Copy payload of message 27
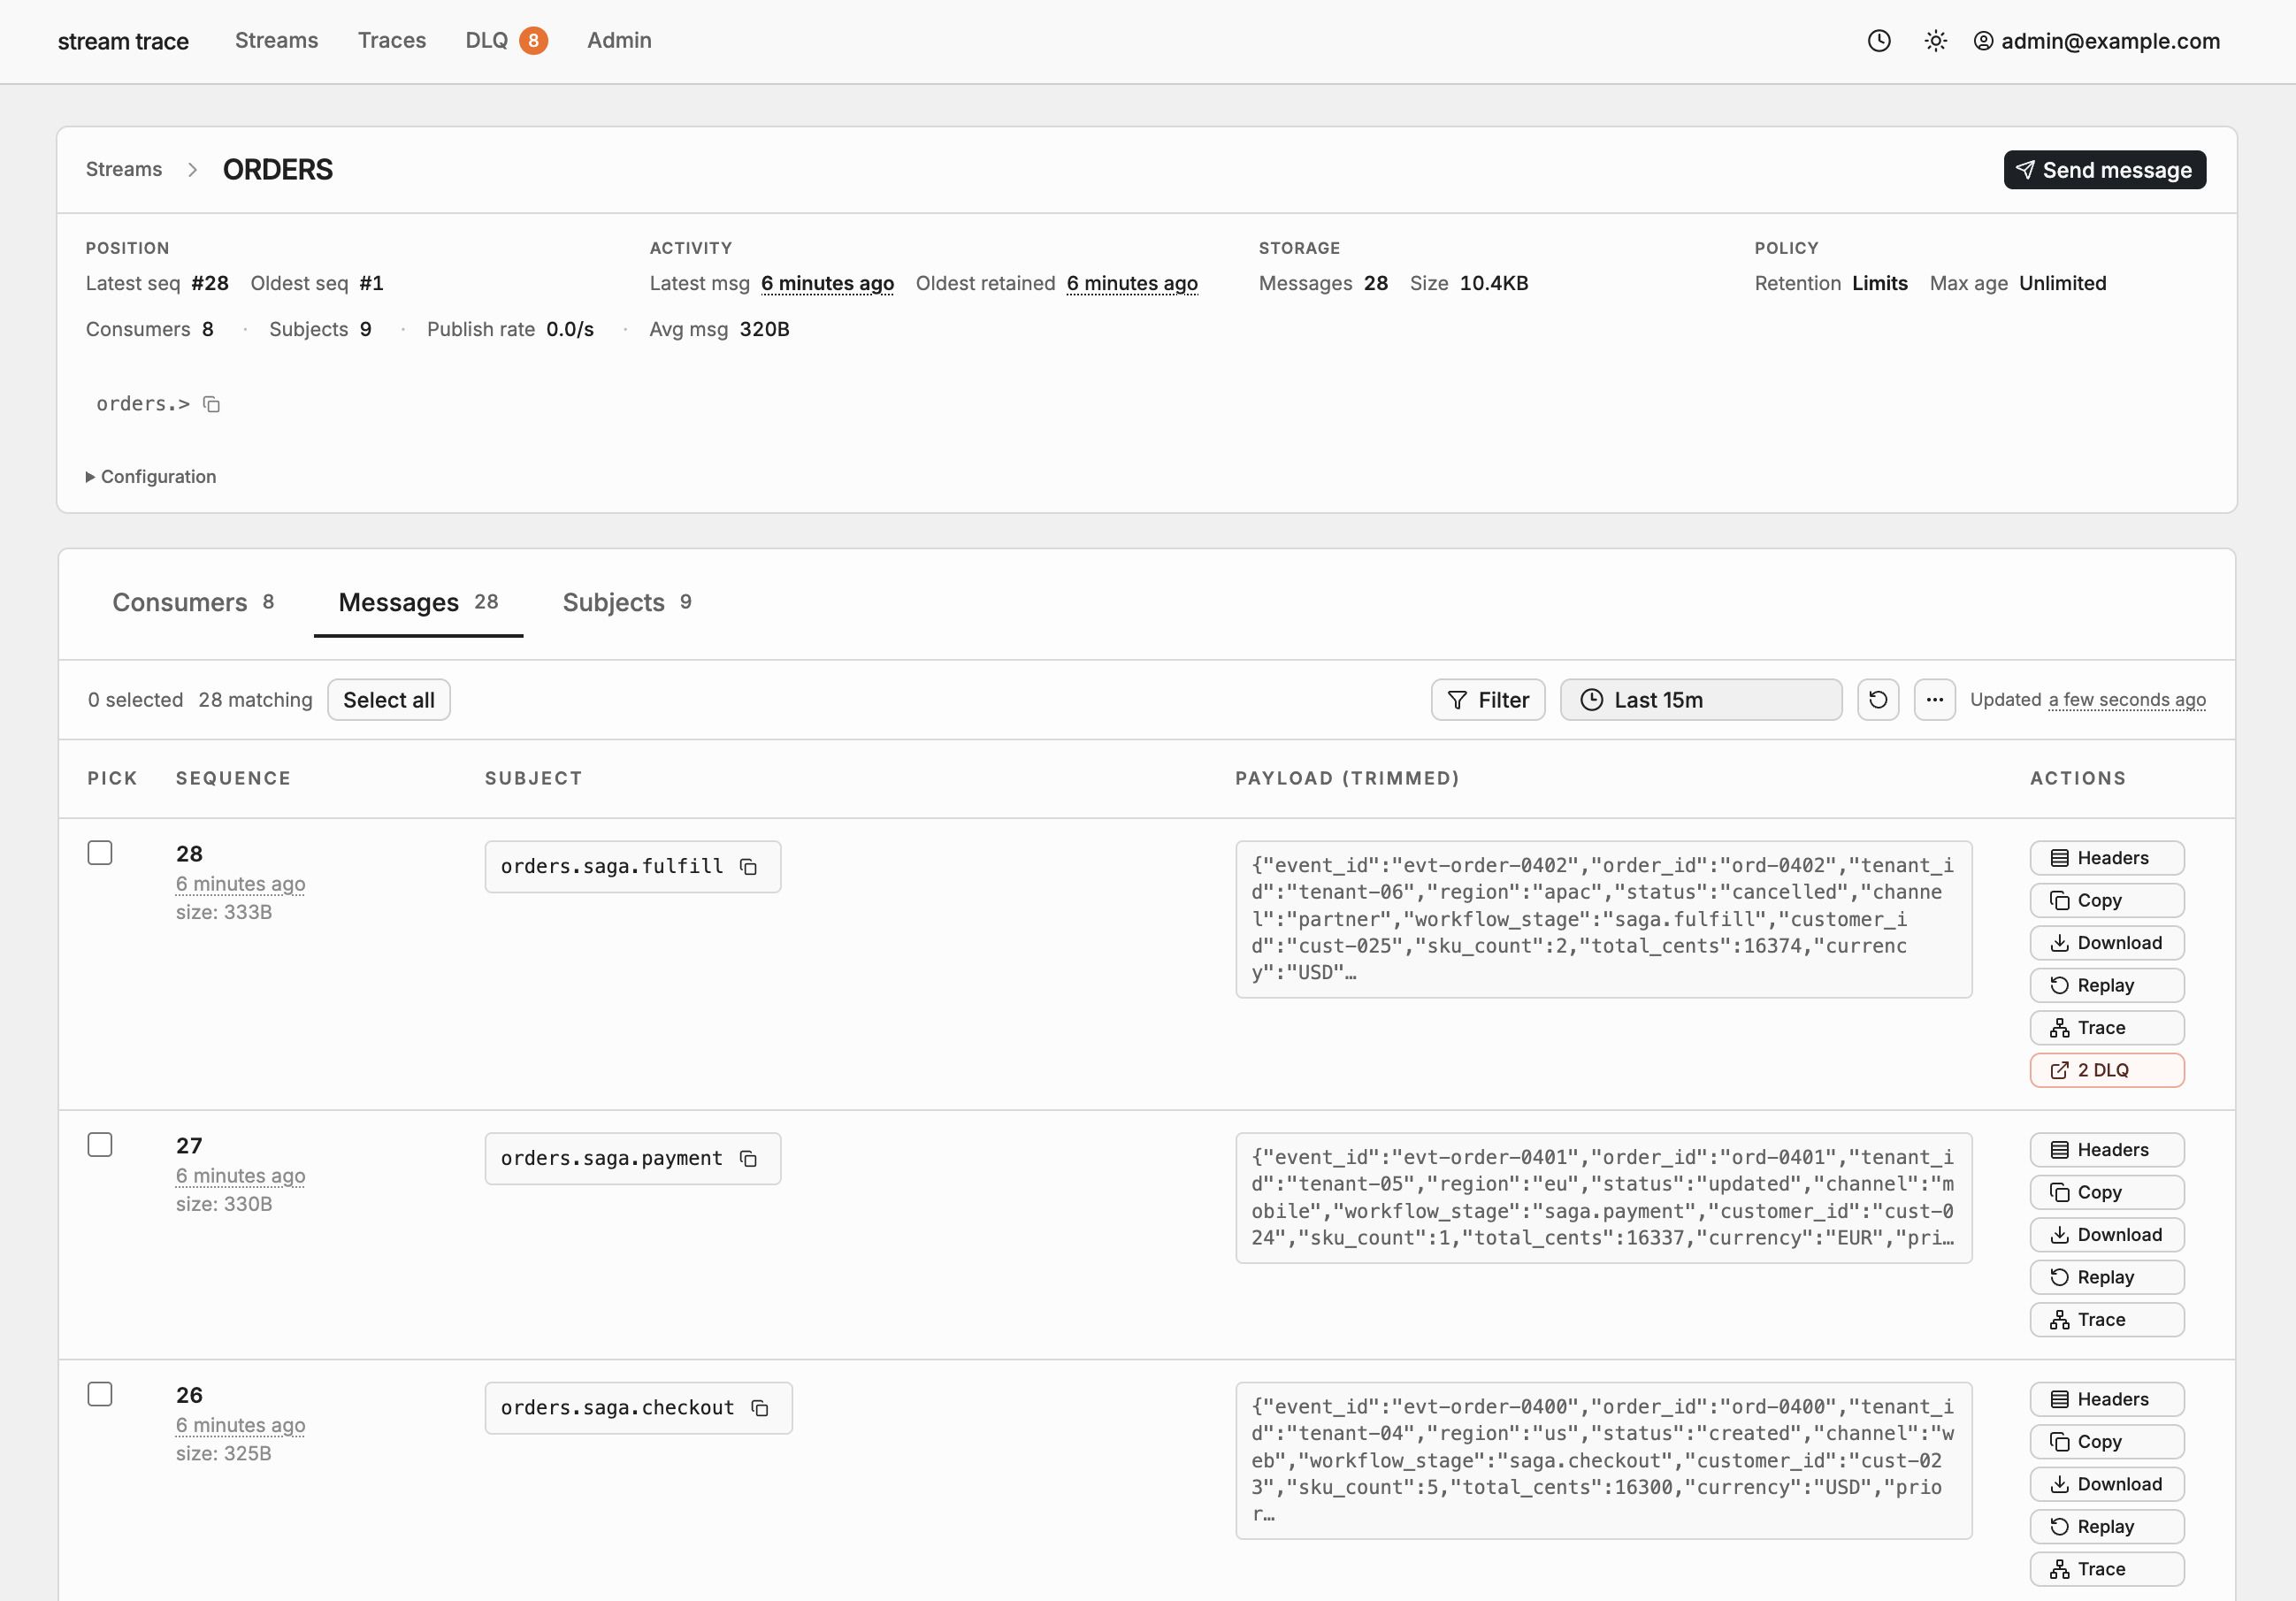The width and height of the screenshot is (2296, 1601). click(x=2106, y=1193)
